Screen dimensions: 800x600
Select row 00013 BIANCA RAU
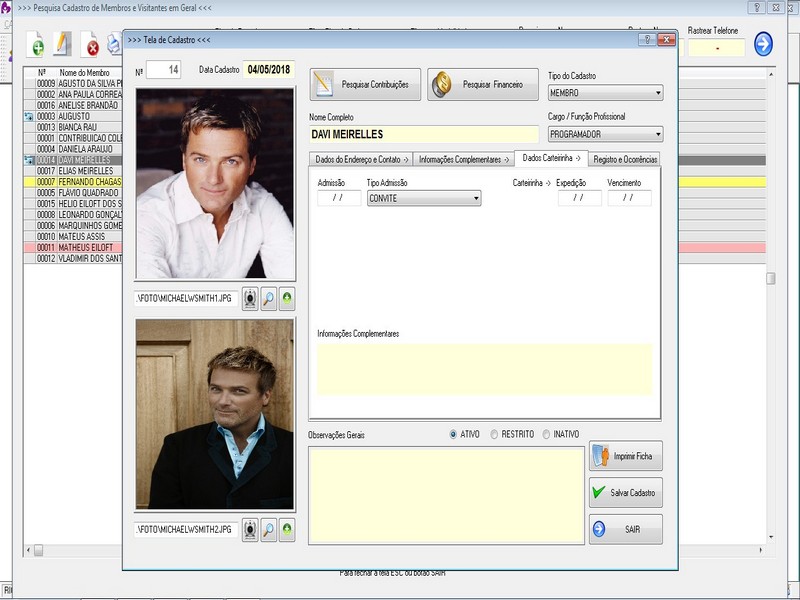[73, 127]
